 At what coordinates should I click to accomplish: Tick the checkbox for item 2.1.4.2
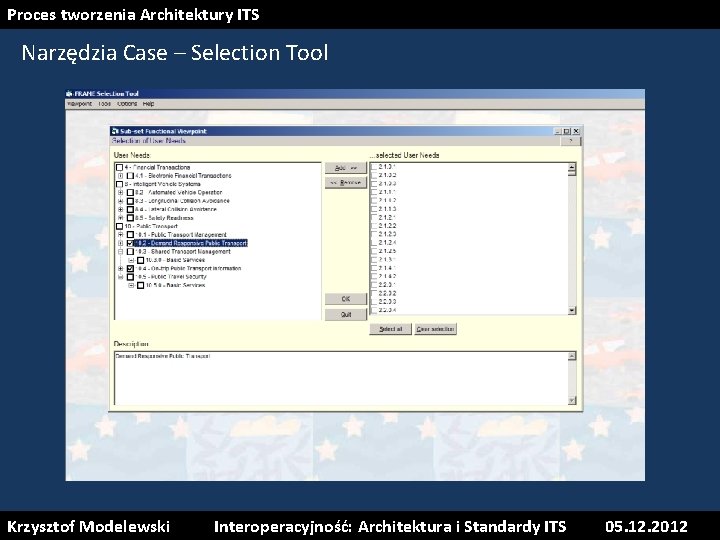tap(374, 276)
